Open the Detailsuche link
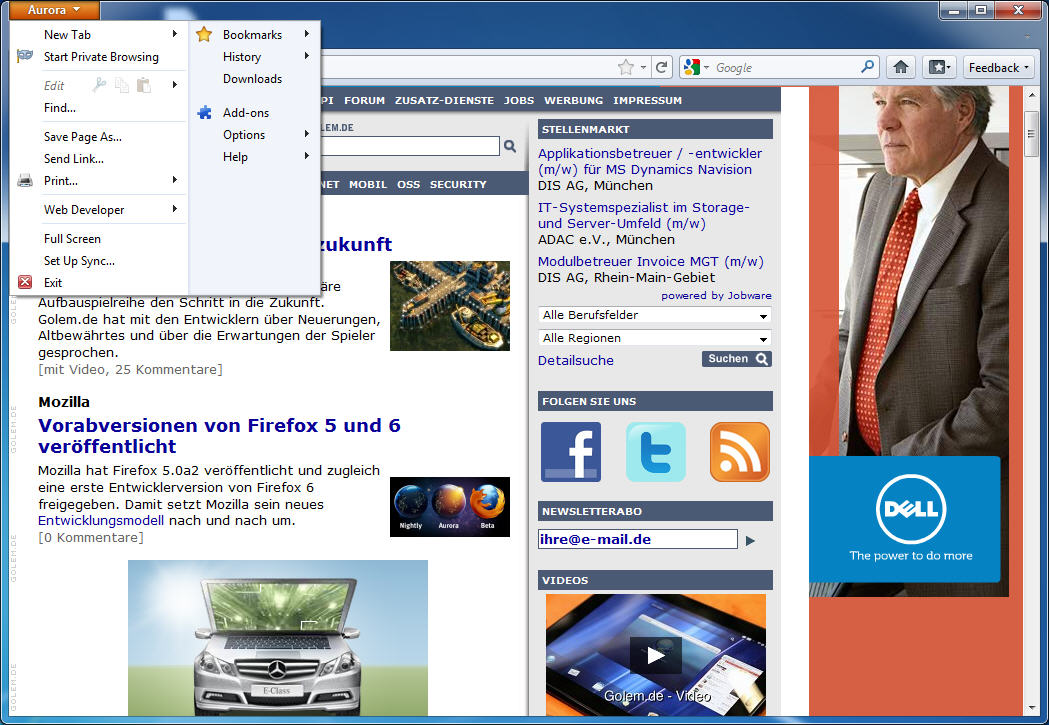This screenshot has width=1049, height=725. pyautogui.click(x=575, y=360)
